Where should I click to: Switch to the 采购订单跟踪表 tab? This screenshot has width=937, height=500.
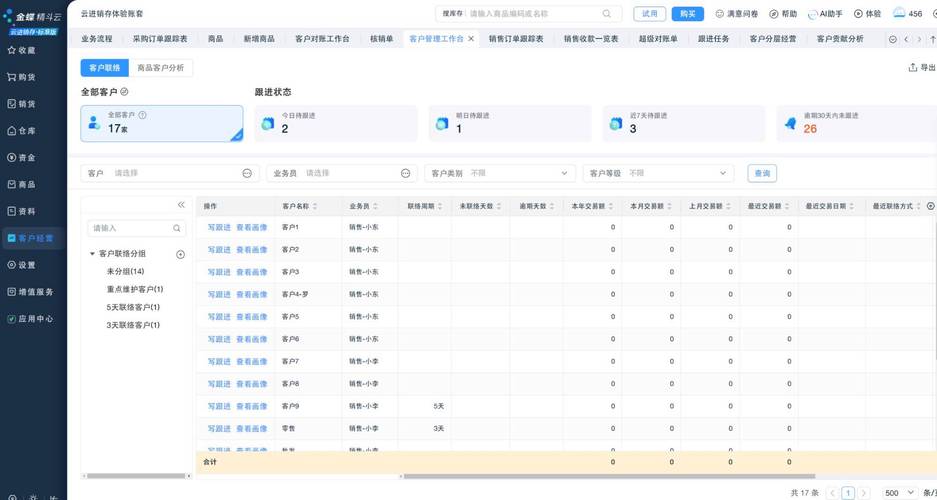click(160, 39)
